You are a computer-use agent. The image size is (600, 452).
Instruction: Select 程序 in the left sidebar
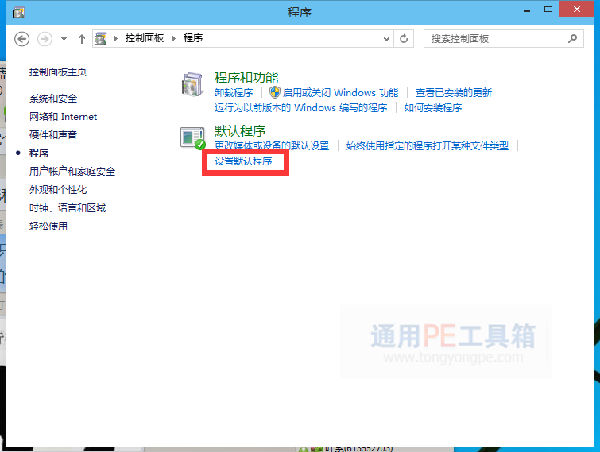click(x=39, y=153)
